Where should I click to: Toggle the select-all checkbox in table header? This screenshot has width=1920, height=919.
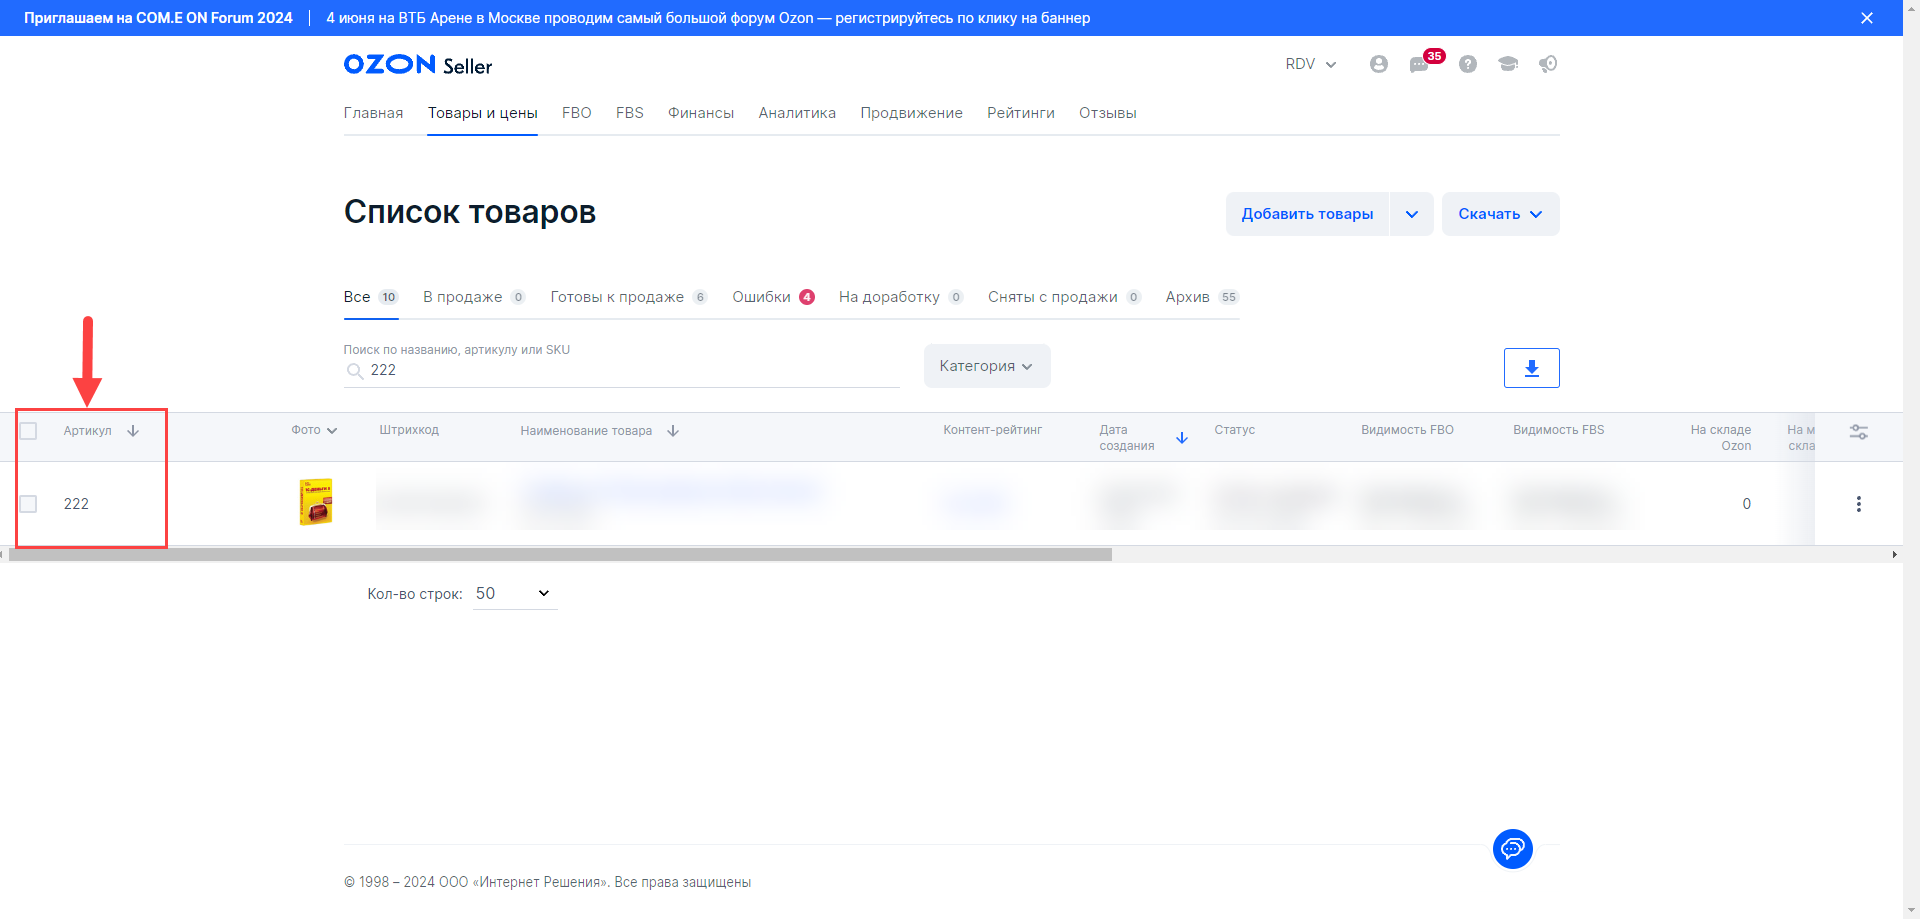coord(29,431)
